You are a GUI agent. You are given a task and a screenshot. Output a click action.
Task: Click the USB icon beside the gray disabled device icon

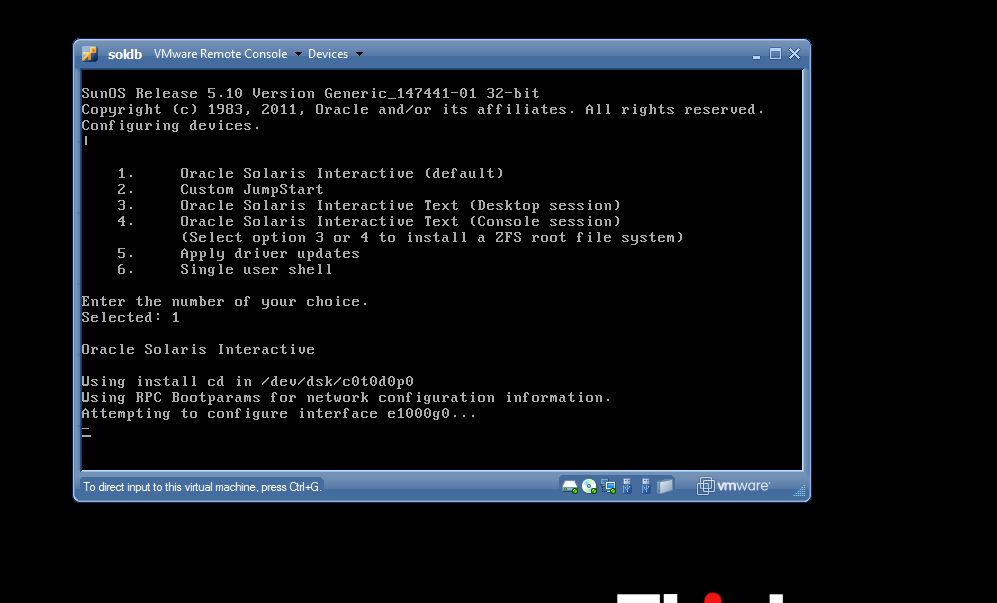pyautogui.click(x=646, y=487)
